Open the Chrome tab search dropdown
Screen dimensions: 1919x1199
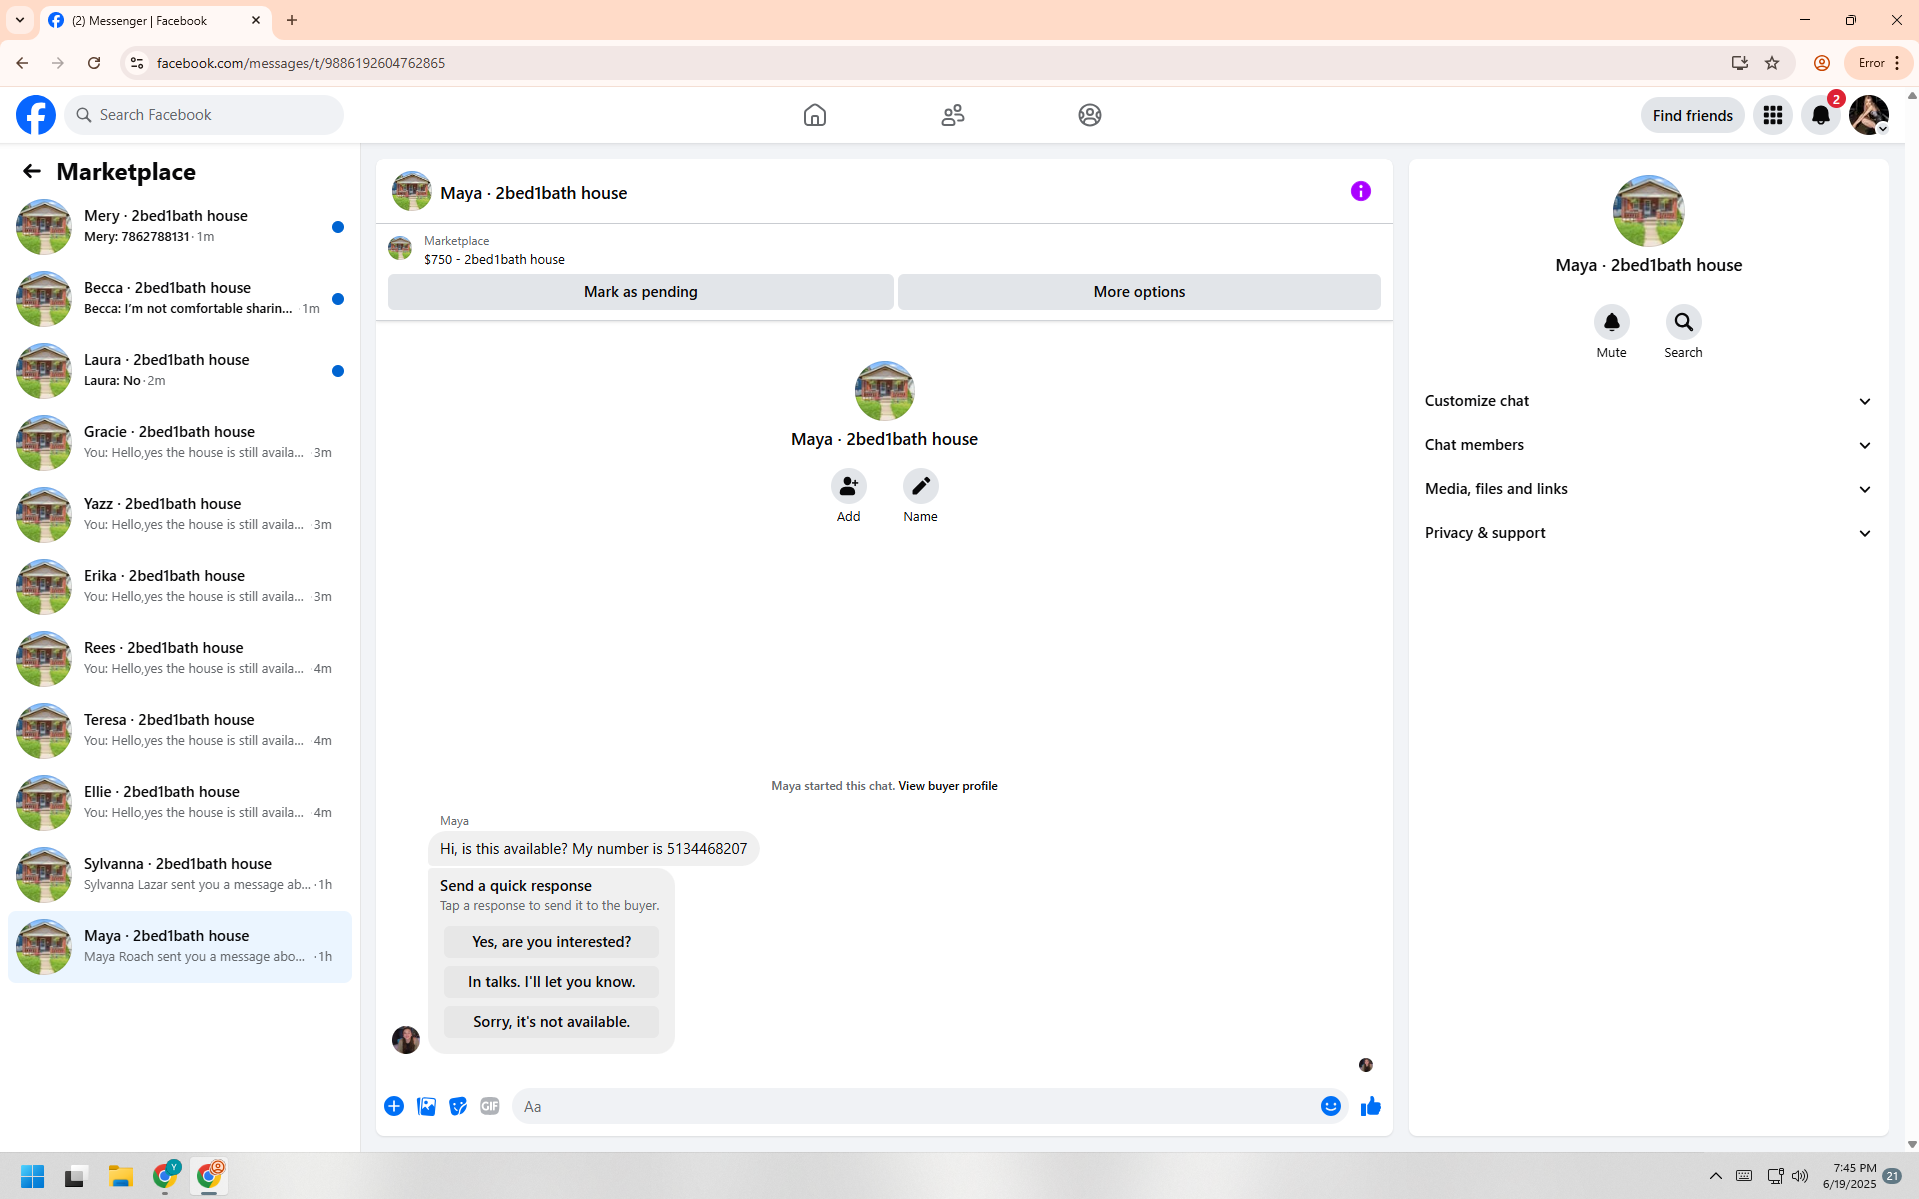coord(20,20)
